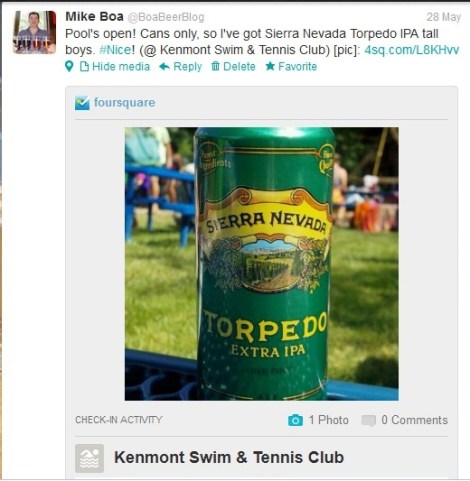The image size is (470, 481).
Task: View the 0 Comments link
Action: pos(414,420)
